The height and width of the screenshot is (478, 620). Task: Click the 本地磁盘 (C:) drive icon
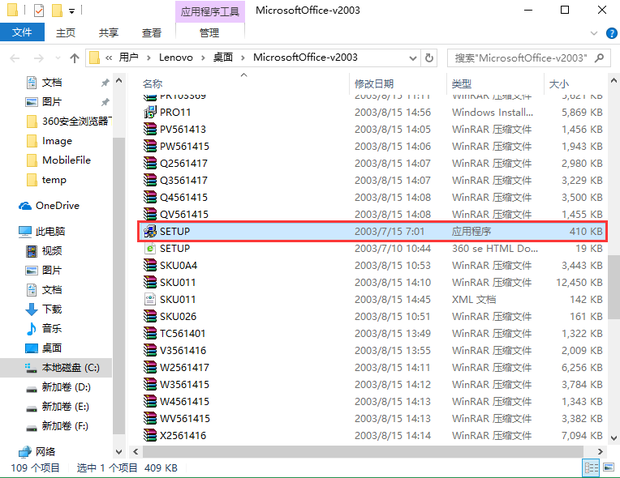(31, 368)
